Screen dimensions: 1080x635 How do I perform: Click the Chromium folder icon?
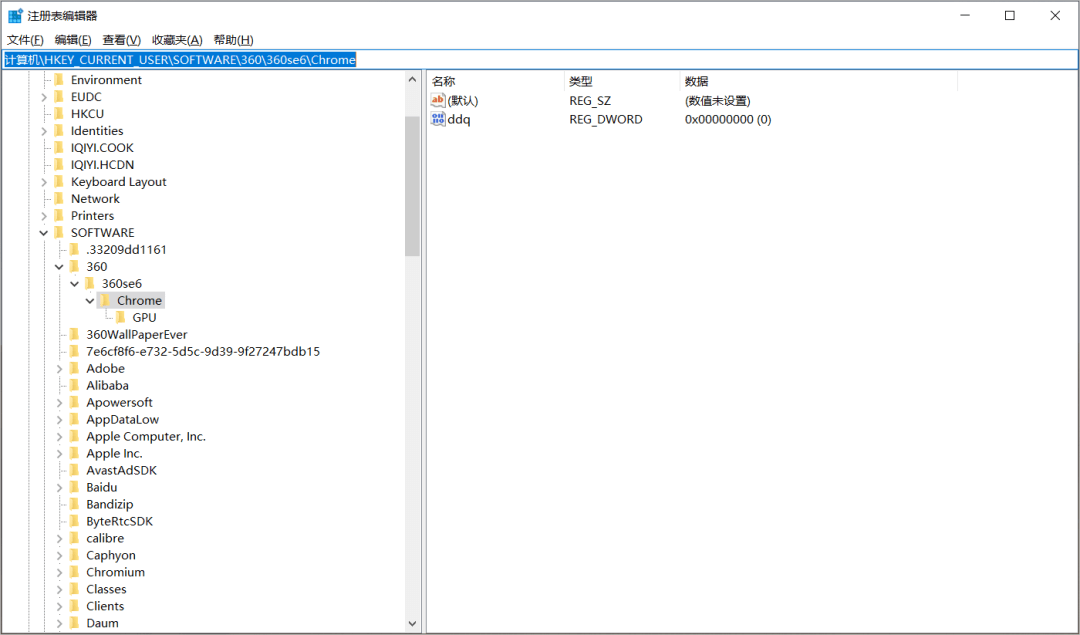74,572
